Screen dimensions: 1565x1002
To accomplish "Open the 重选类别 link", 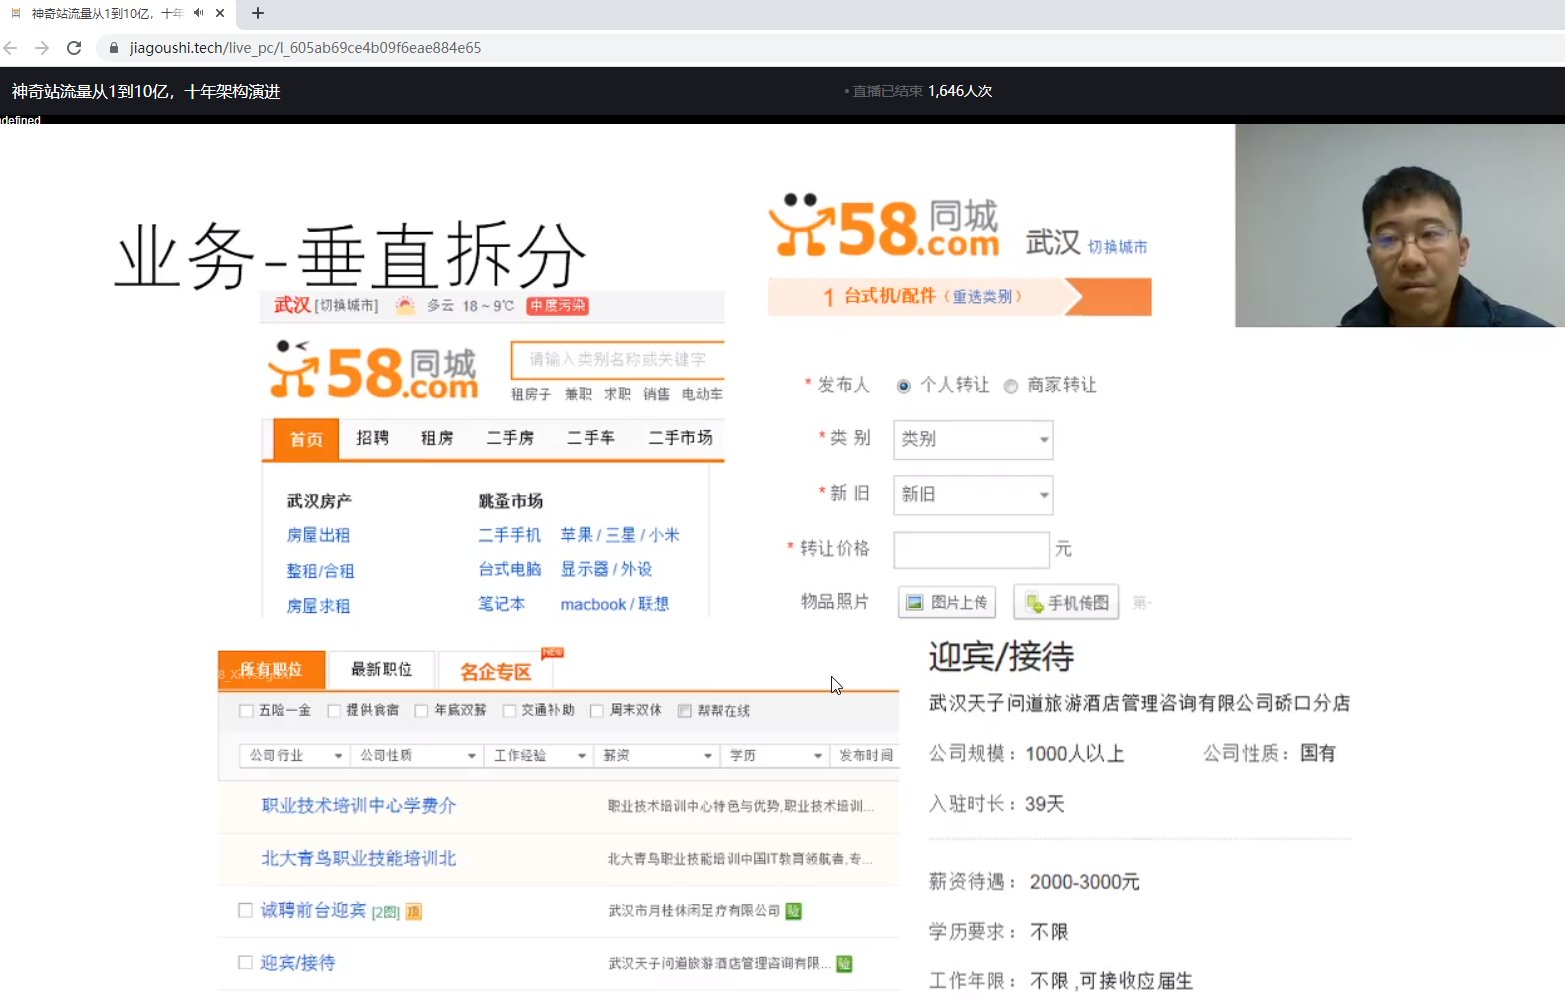I will click(985, 296).
